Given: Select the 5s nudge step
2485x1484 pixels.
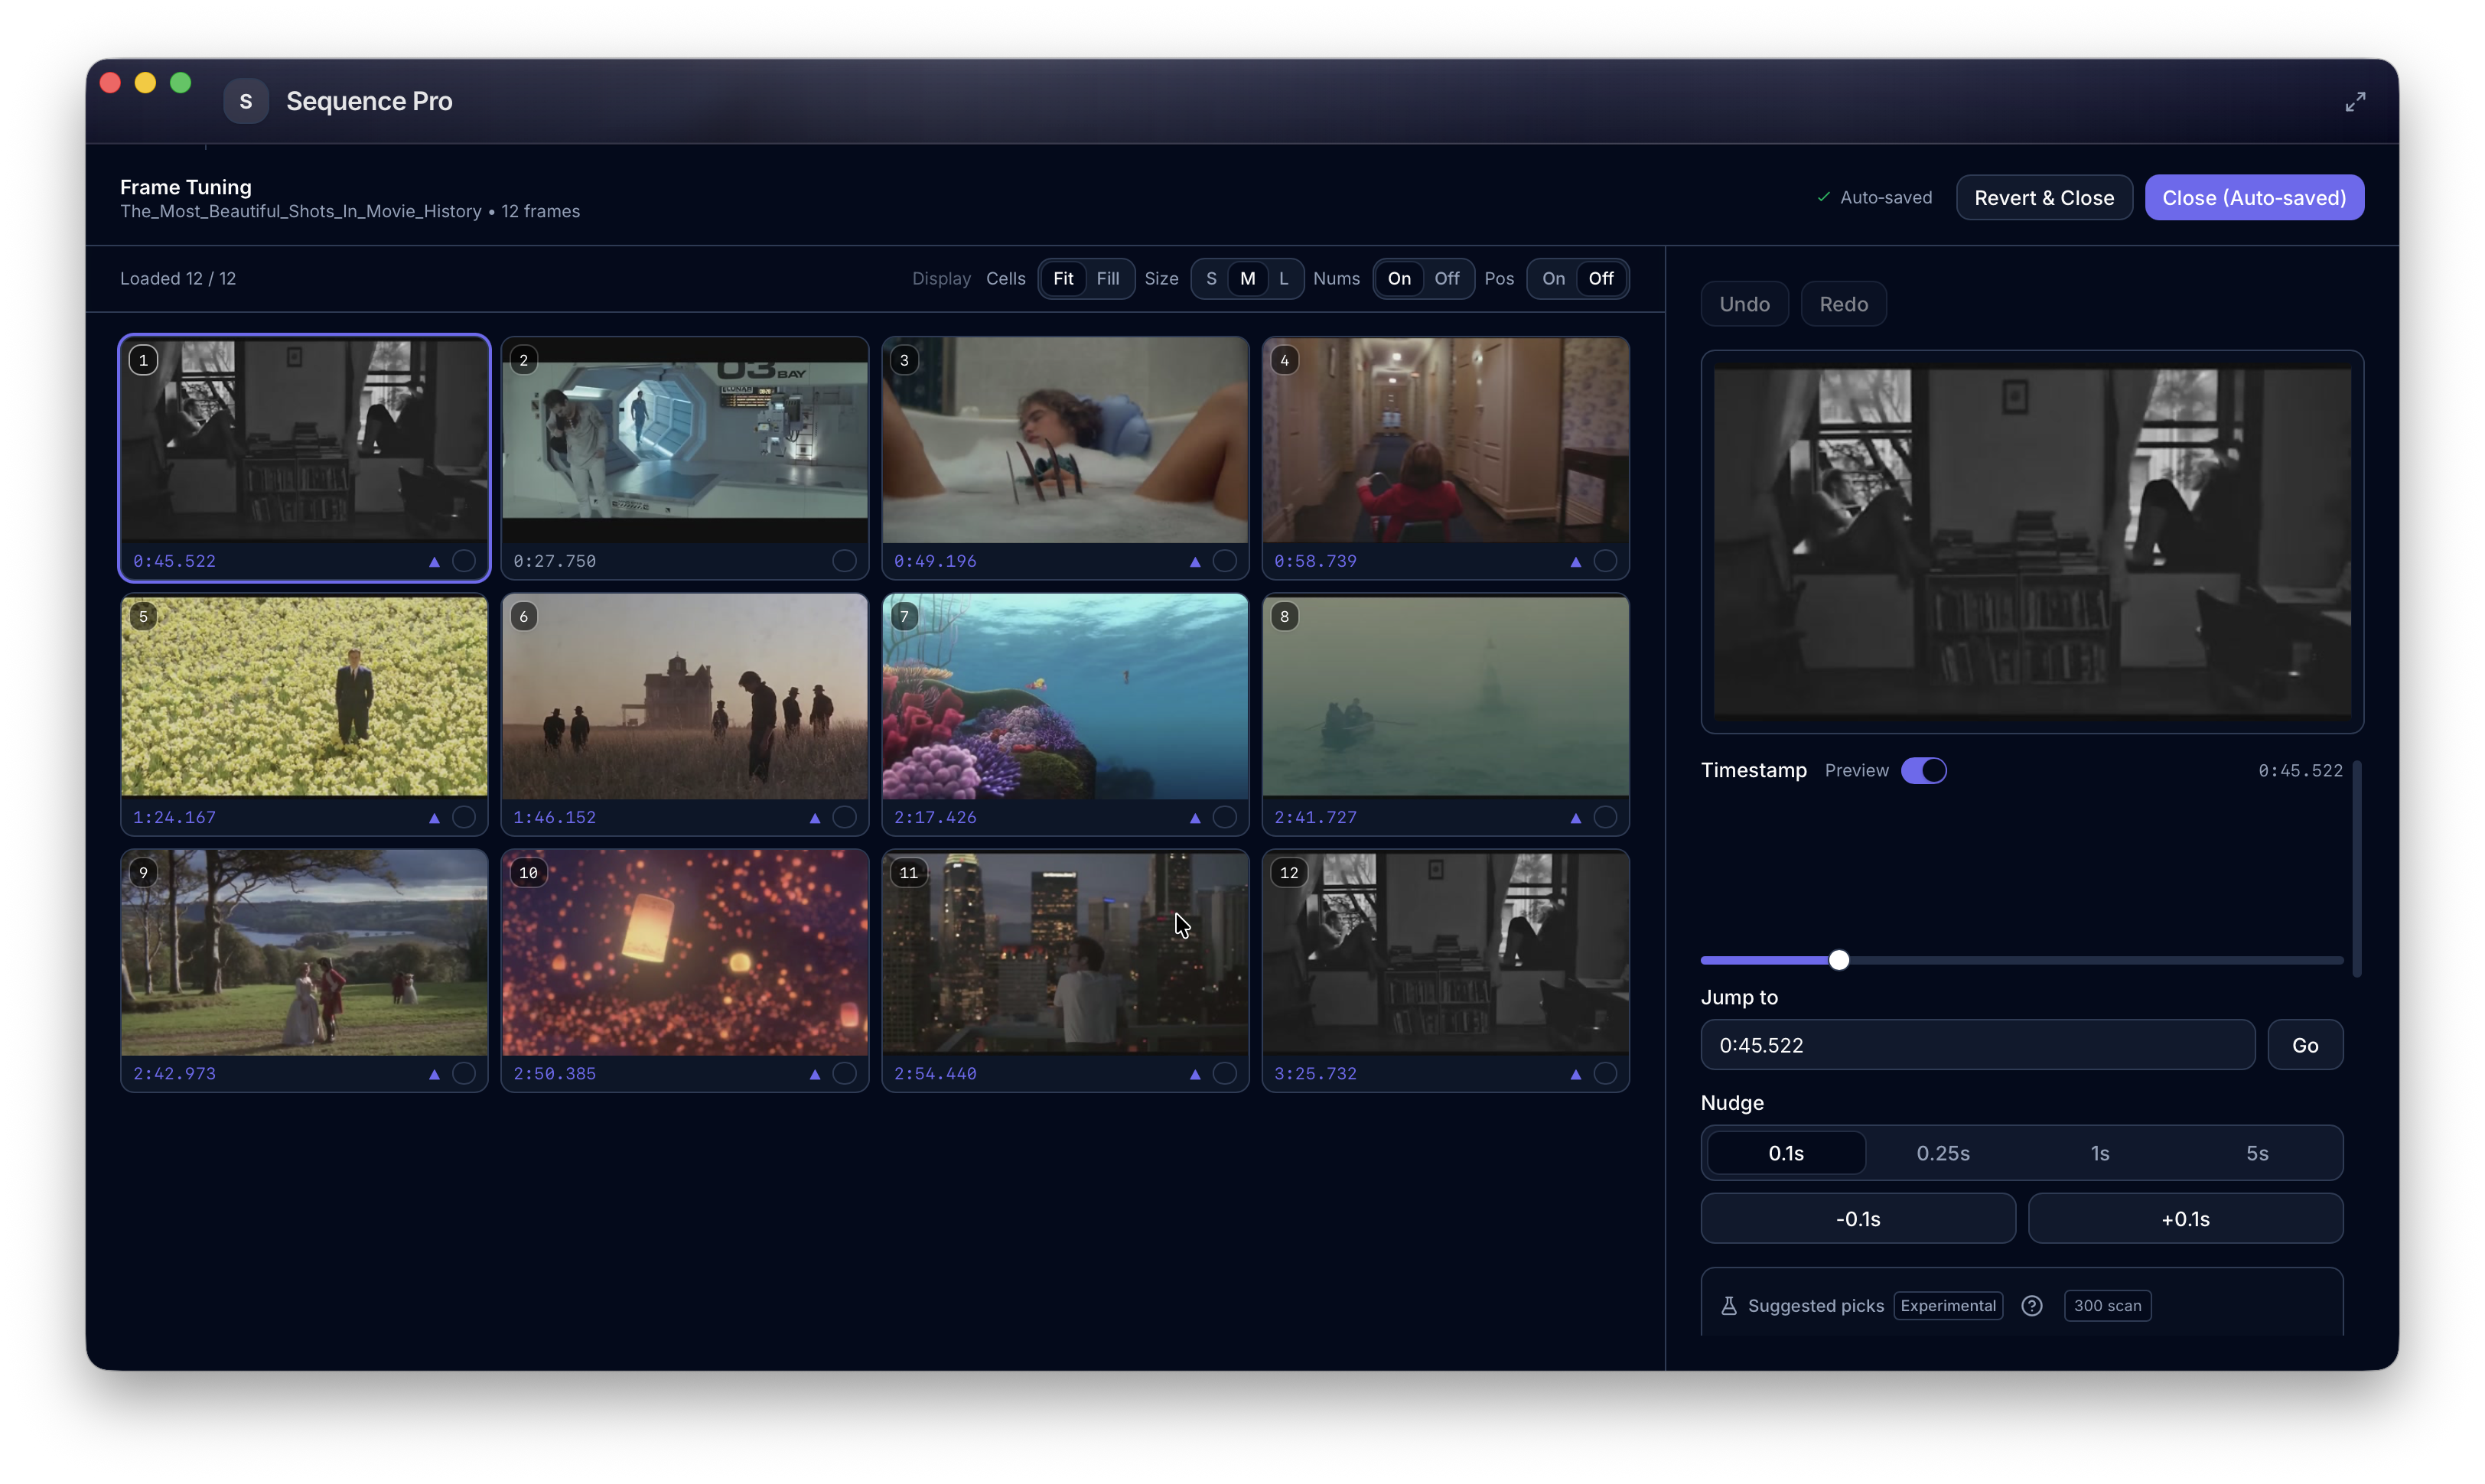Looking at the screenshot, I should click(2257, 1154).
